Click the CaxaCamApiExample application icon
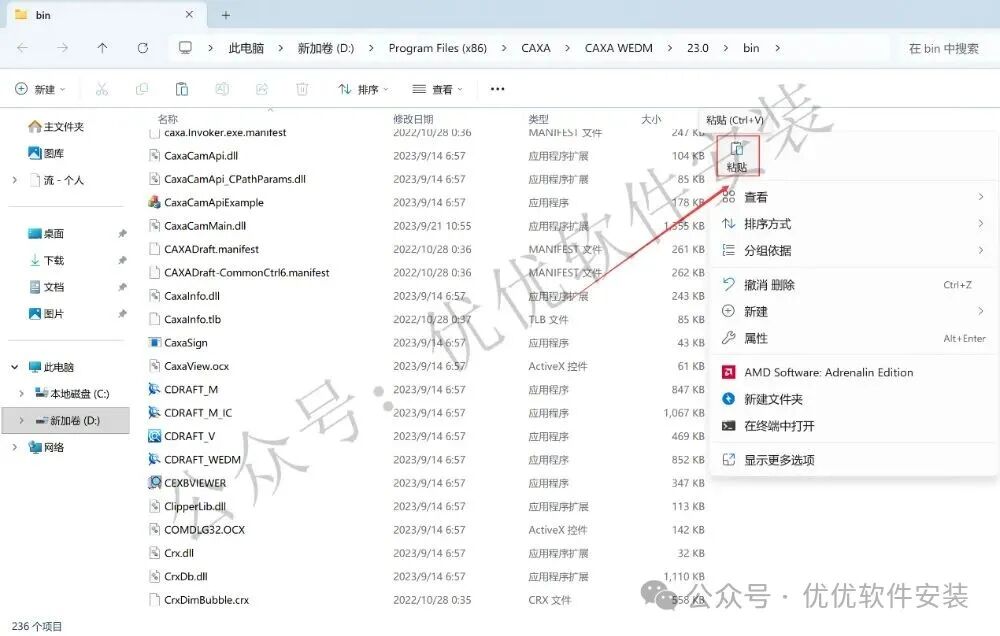The width and height of the screenshot is (1000, 636). pyautogui.click(x=154, y=202)
